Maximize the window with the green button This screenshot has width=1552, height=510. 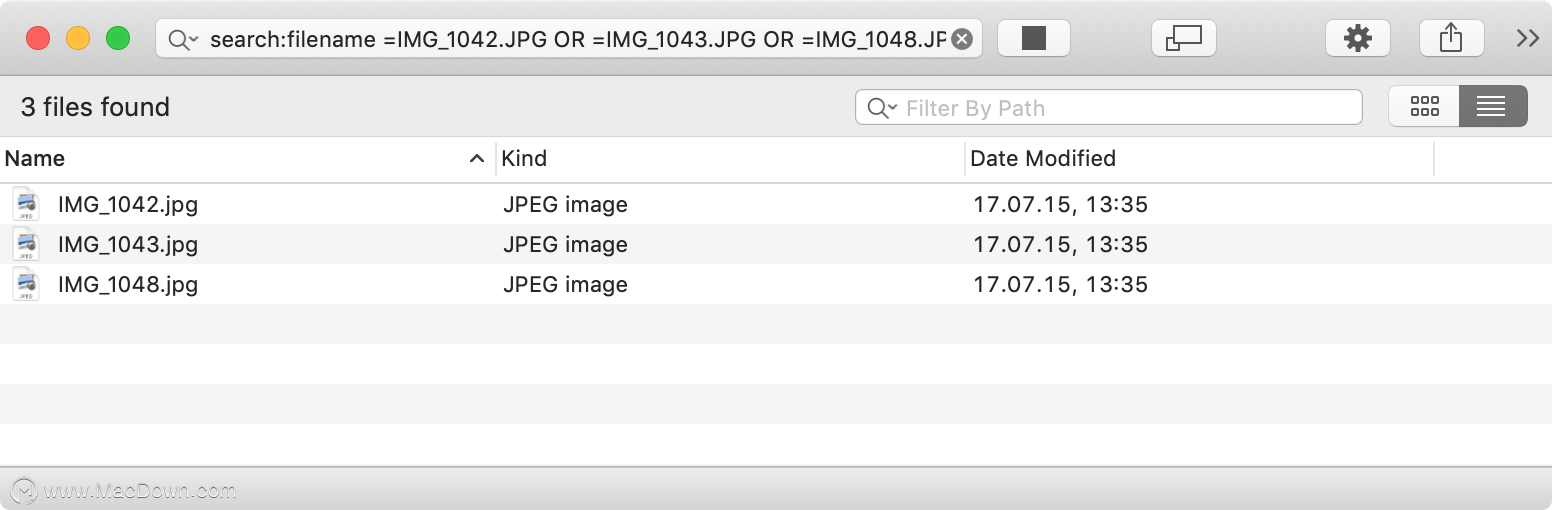[x=118, y=39]
